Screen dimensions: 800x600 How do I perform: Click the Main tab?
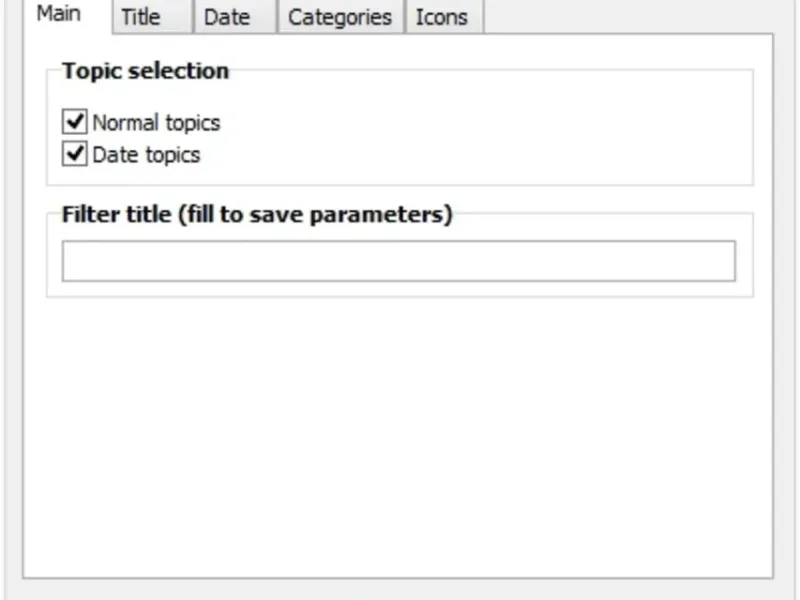tap(58, 15)
